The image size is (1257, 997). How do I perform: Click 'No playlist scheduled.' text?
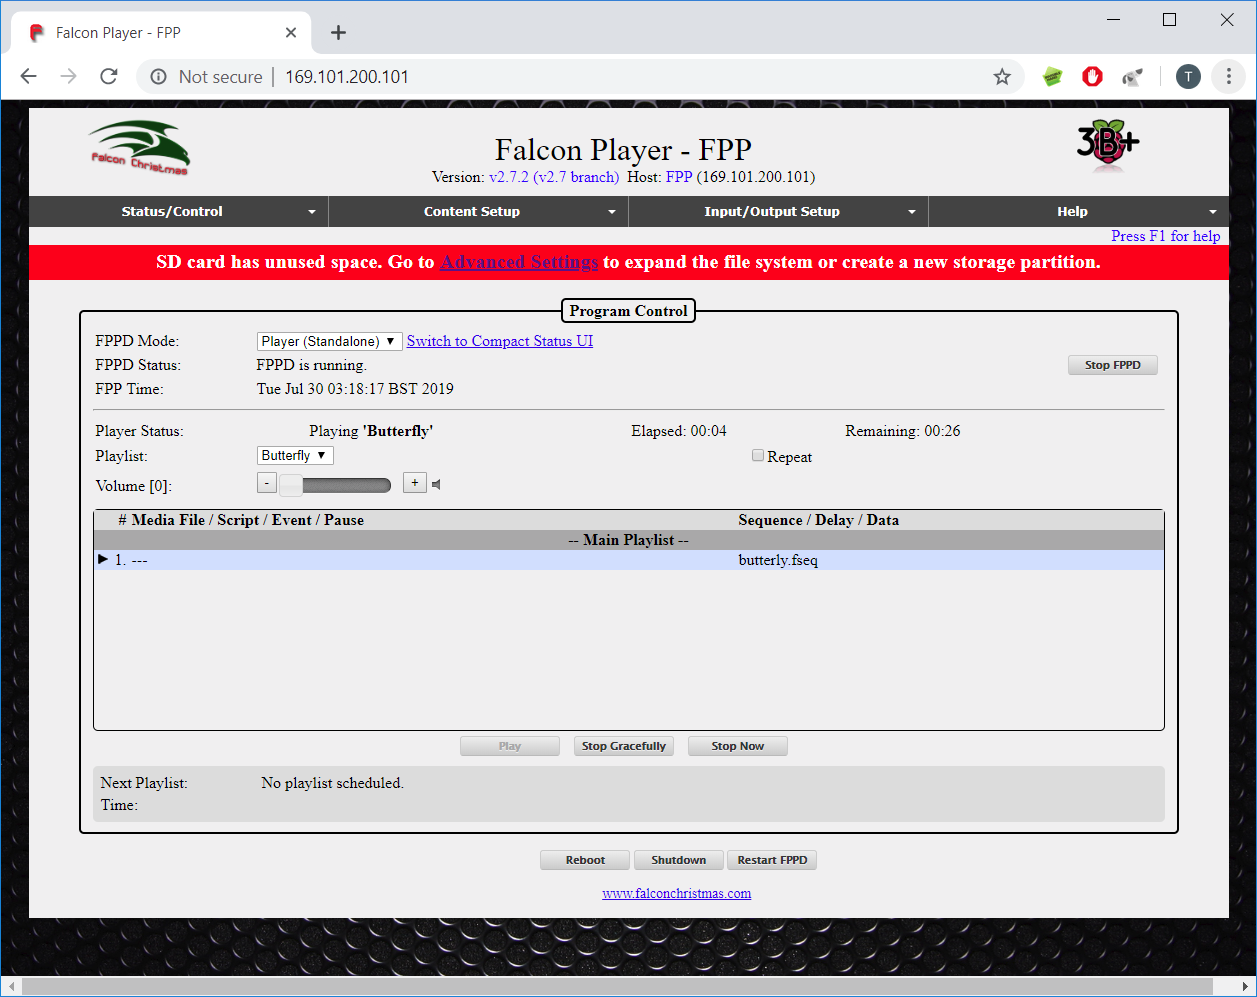[333, 783]
